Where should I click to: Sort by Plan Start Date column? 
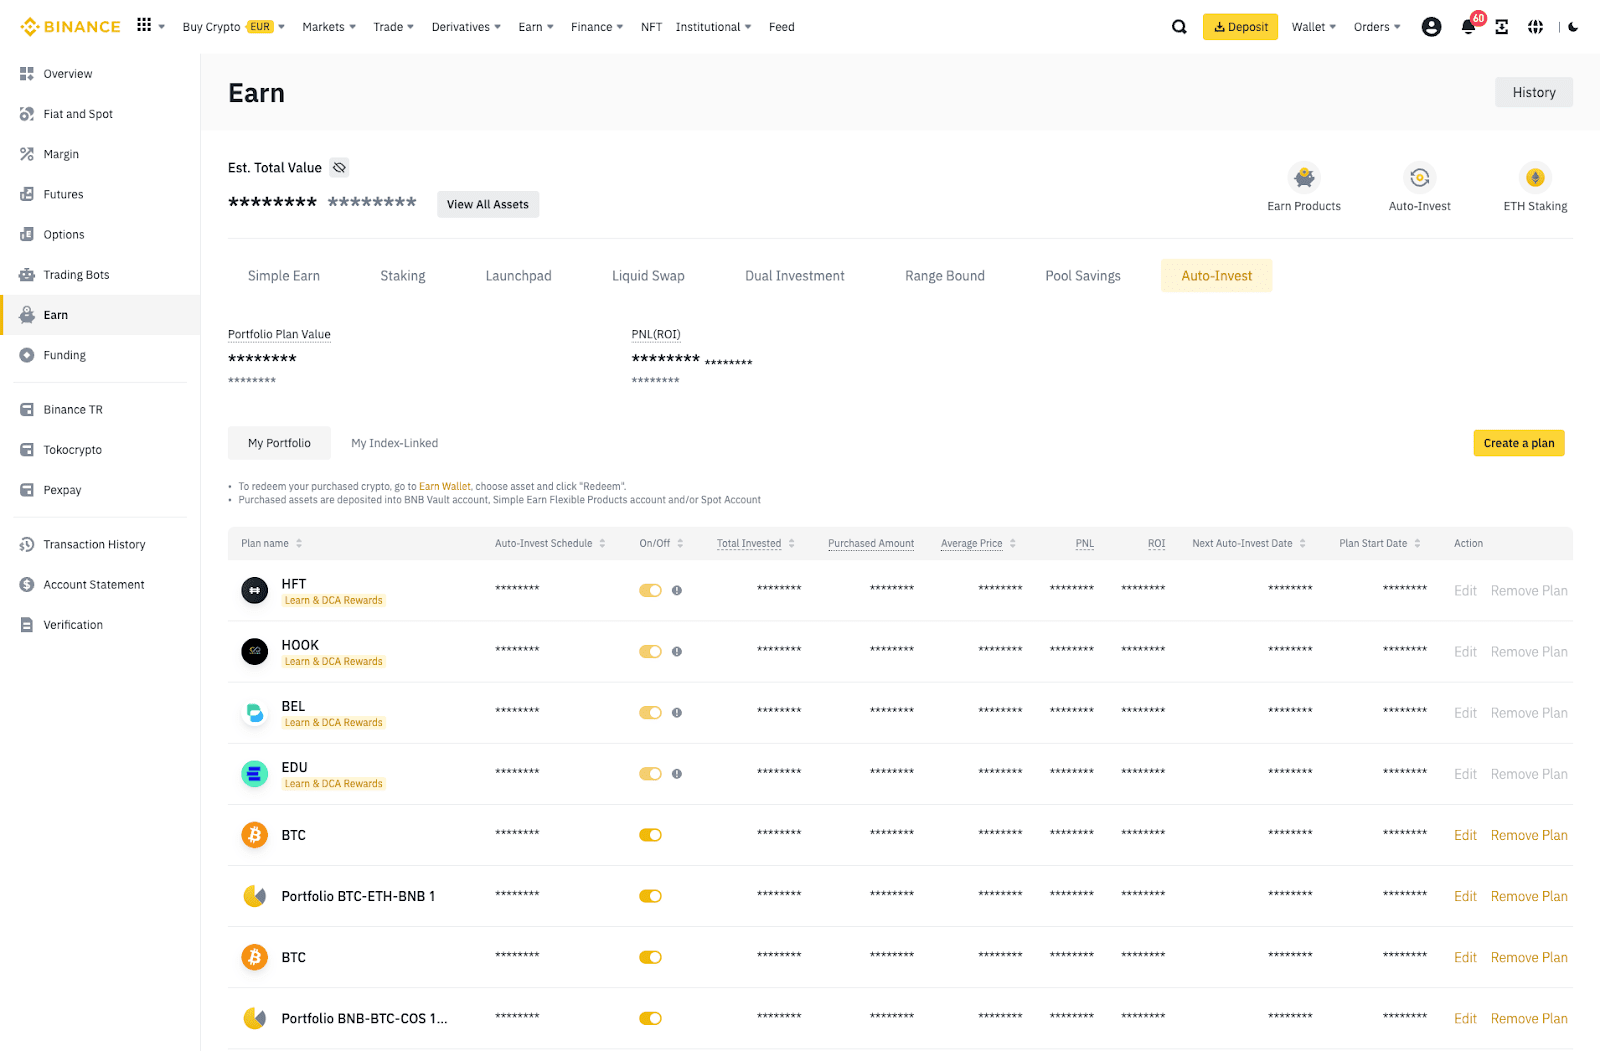[x=1380, y=543]
